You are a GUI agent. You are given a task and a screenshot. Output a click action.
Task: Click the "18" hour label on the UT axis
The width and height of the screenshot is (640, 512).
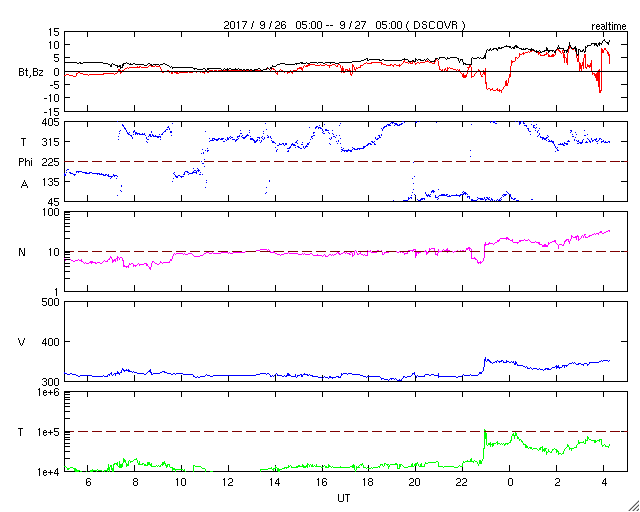(x=369, y=482)
